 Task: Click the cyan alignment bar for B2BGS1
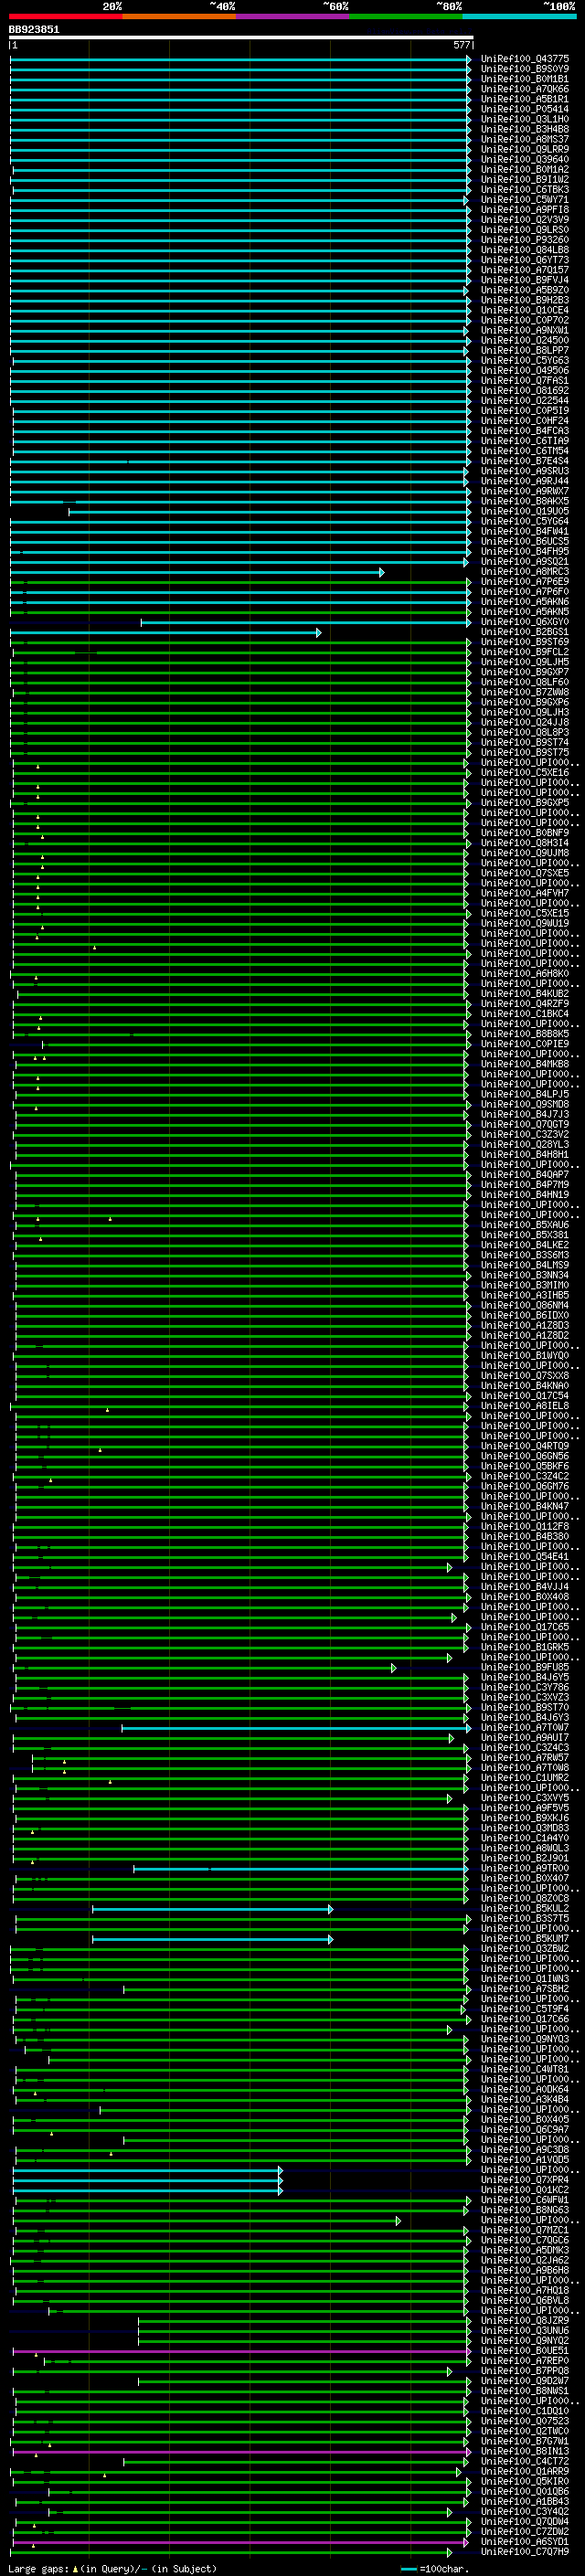tap(166, 633)
